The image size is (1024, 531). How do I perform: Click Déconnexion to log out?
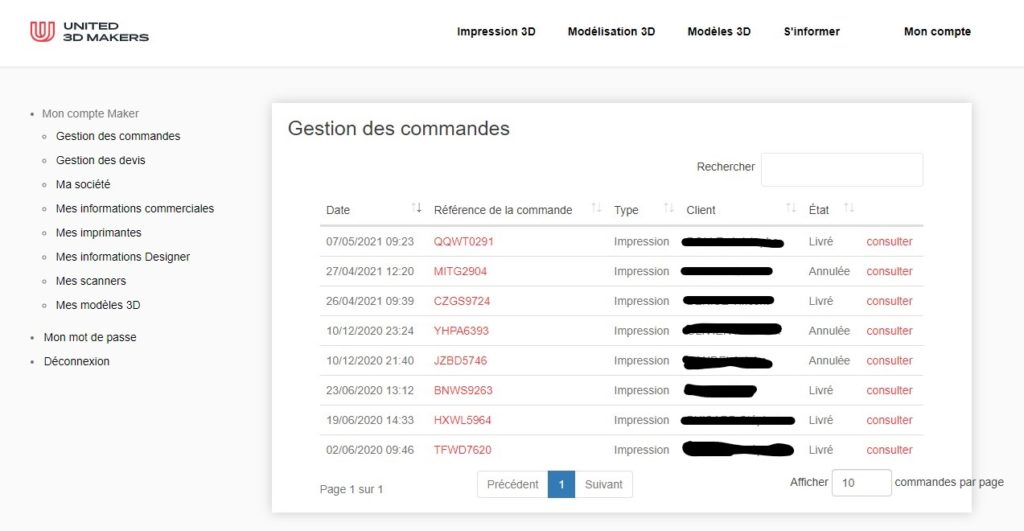[x=76, y=361]
